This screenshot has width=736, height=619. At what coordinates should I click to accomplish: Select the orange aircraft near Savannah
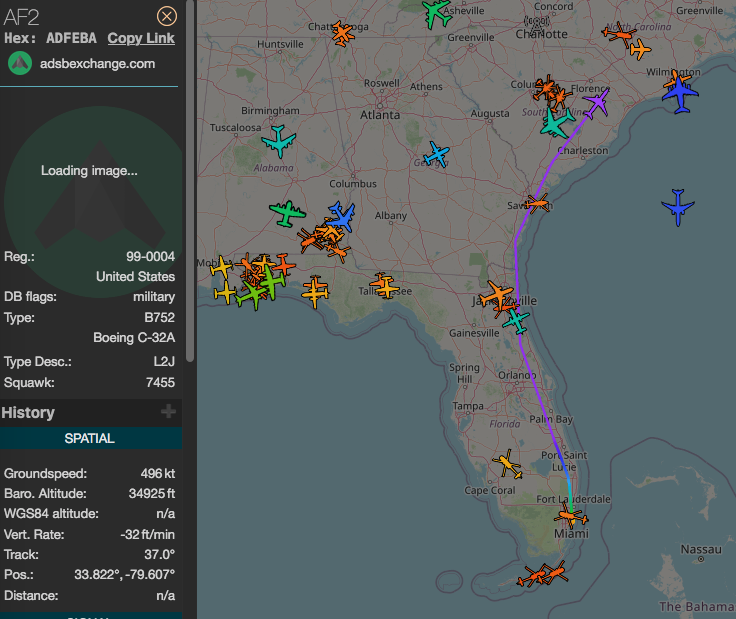click(537, 203)
